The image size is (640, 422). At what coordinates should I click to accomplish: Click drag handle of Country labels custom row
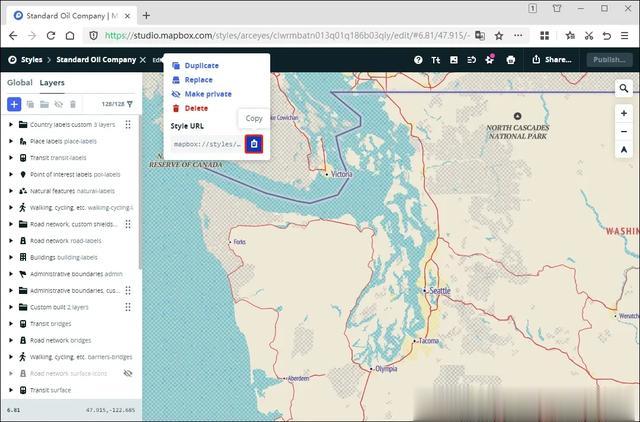[x=128, y=124]
